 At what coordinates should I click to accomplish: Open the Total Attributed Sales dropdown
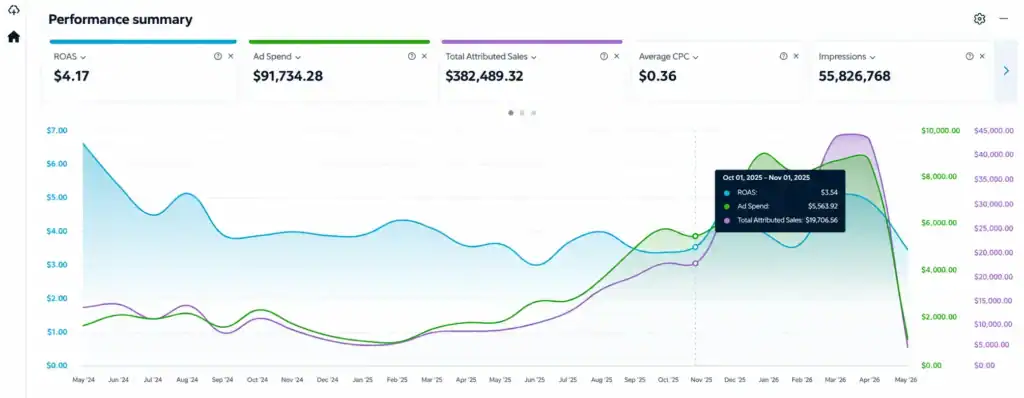(x=491, y=57)
